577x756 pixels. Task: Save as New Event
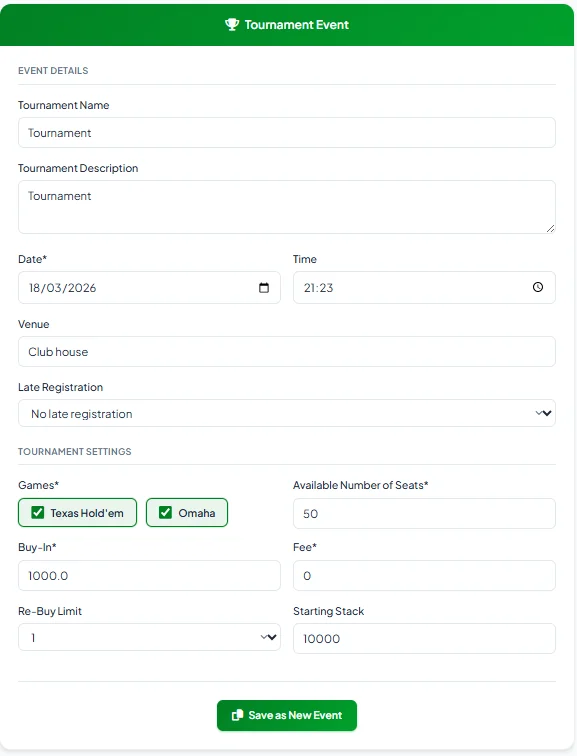click(287, 716)
